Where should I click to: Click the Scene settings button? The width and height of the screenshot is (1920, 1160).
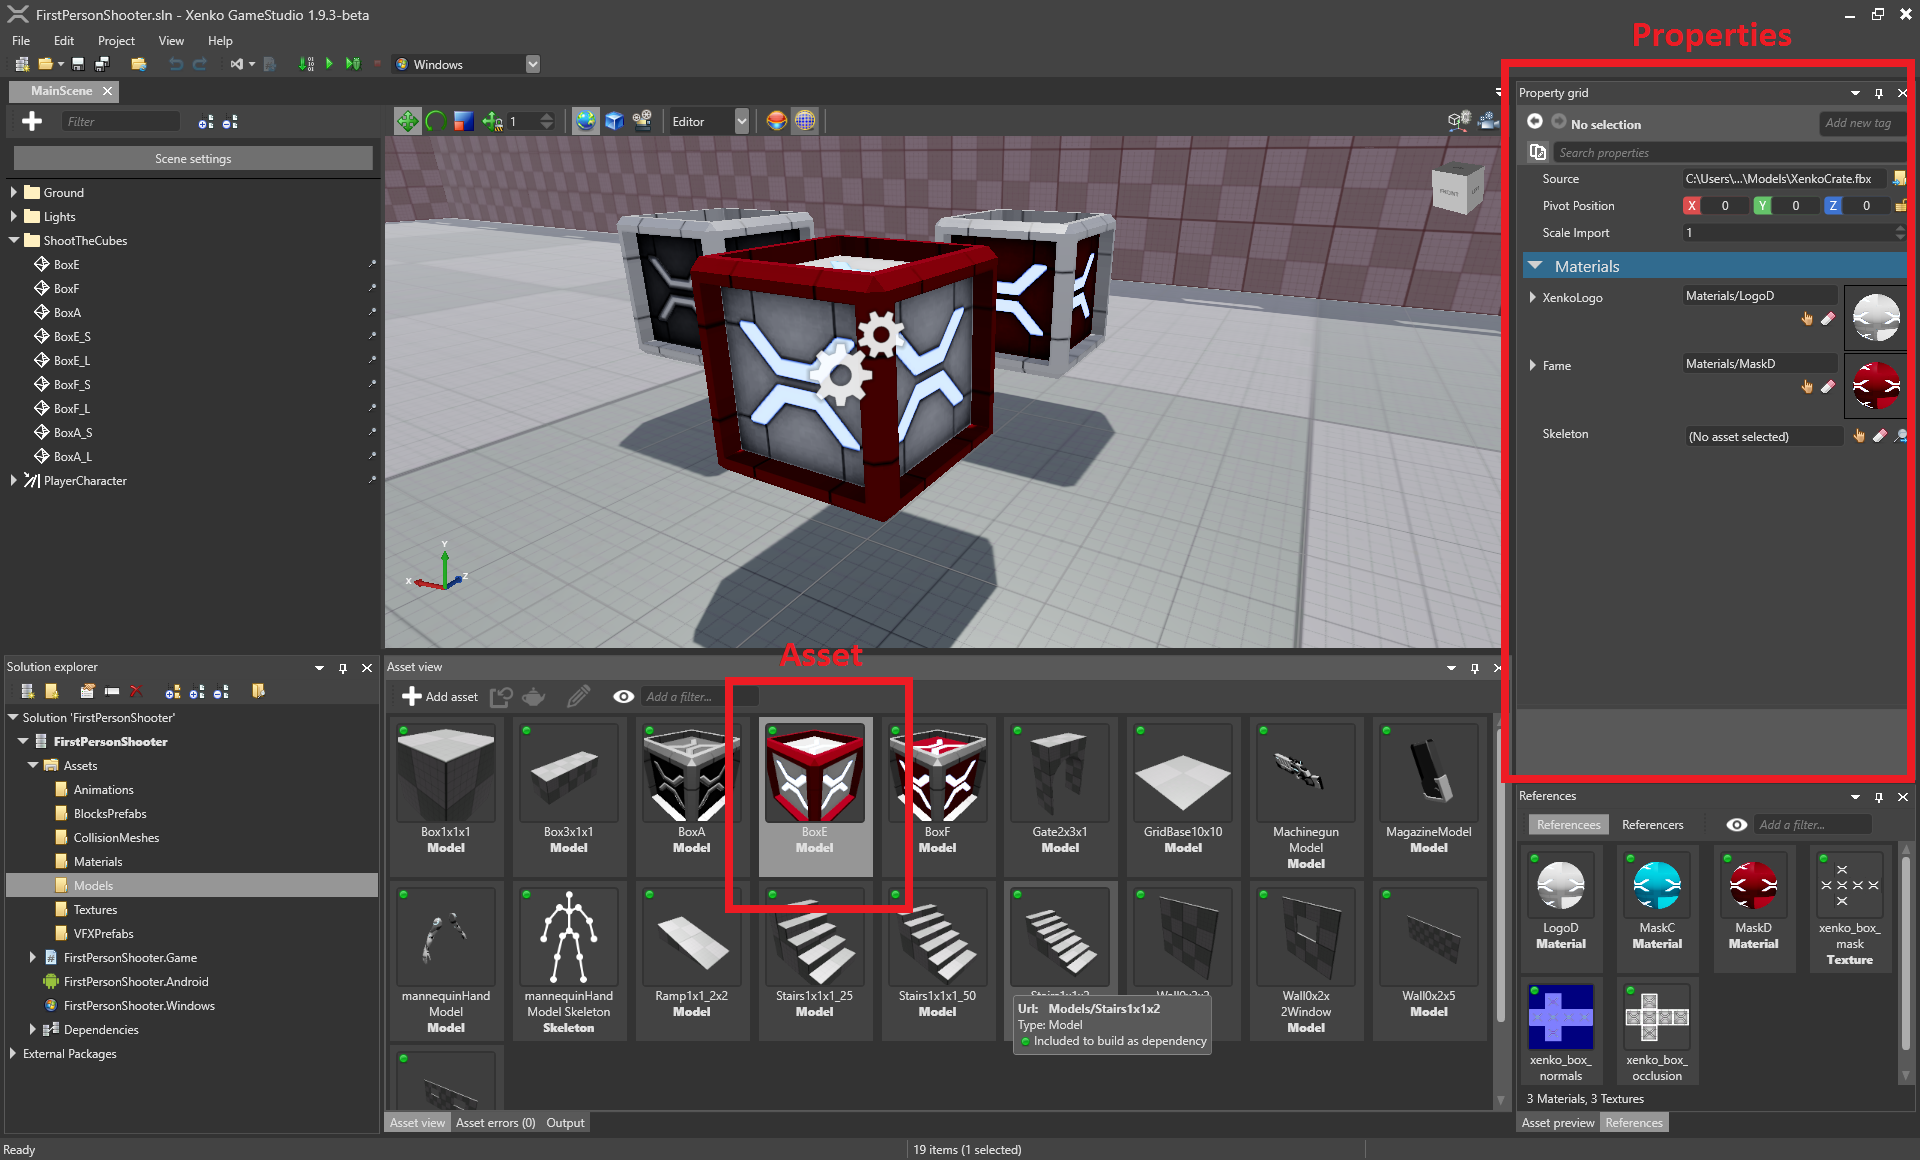click(x=193, y=158)
